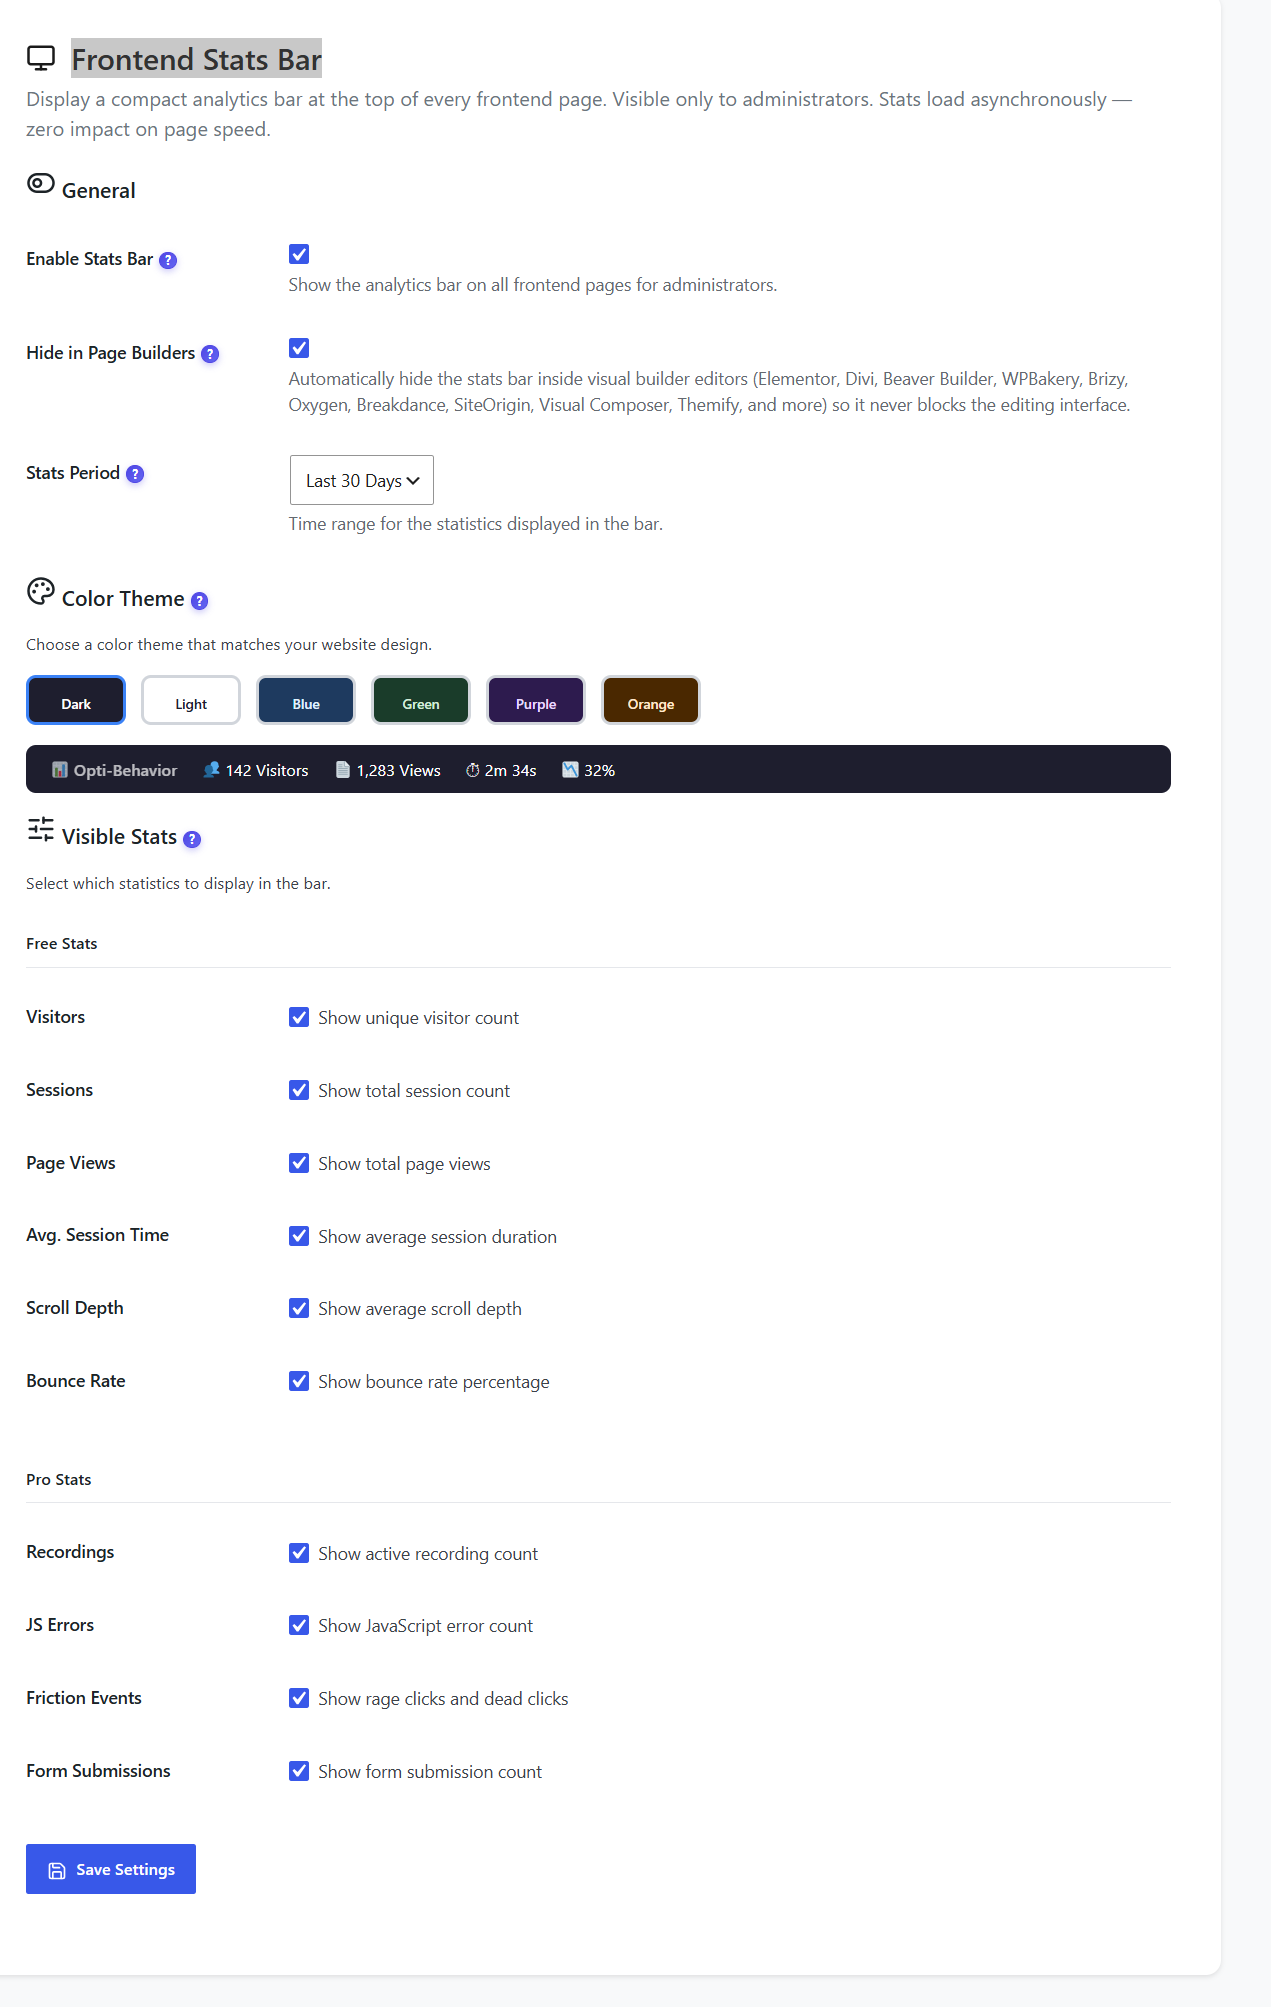Click the 'Friction Events' row label
1271x2007 pixels.
(x=84, y=1698)
